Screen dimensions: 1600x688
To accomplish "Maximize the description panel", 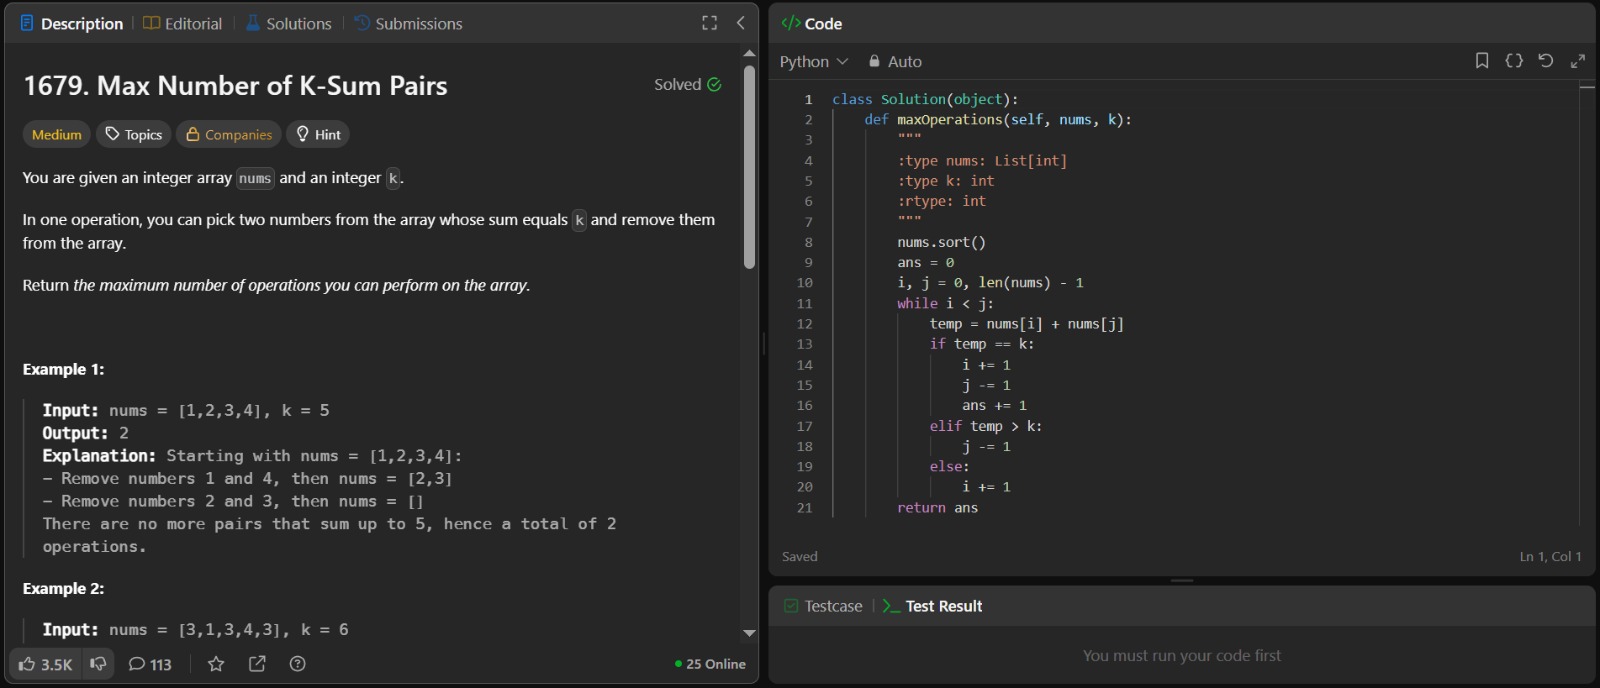I will (x=709, y=23).
